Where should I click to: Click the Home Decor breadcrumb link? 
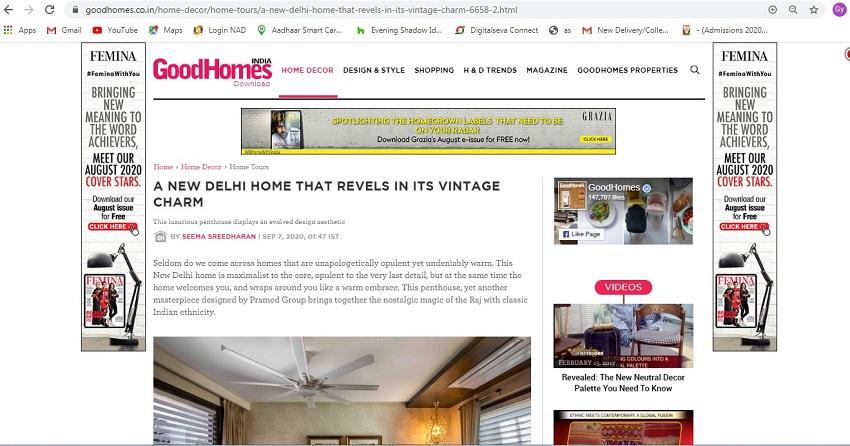click(201, 167)
